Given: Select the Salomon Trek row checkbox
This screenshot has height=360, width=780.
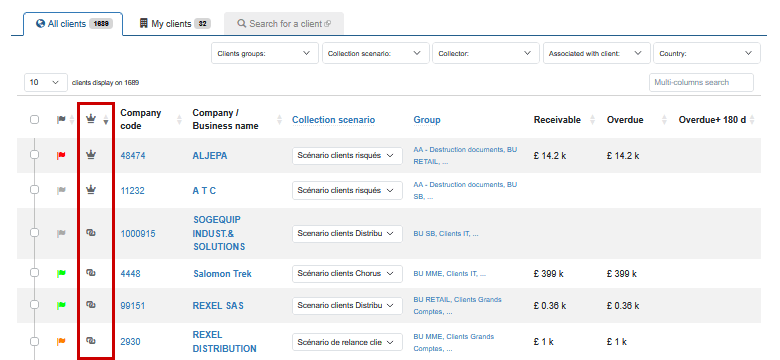Looking at the screenshot, I should [34, 272].
